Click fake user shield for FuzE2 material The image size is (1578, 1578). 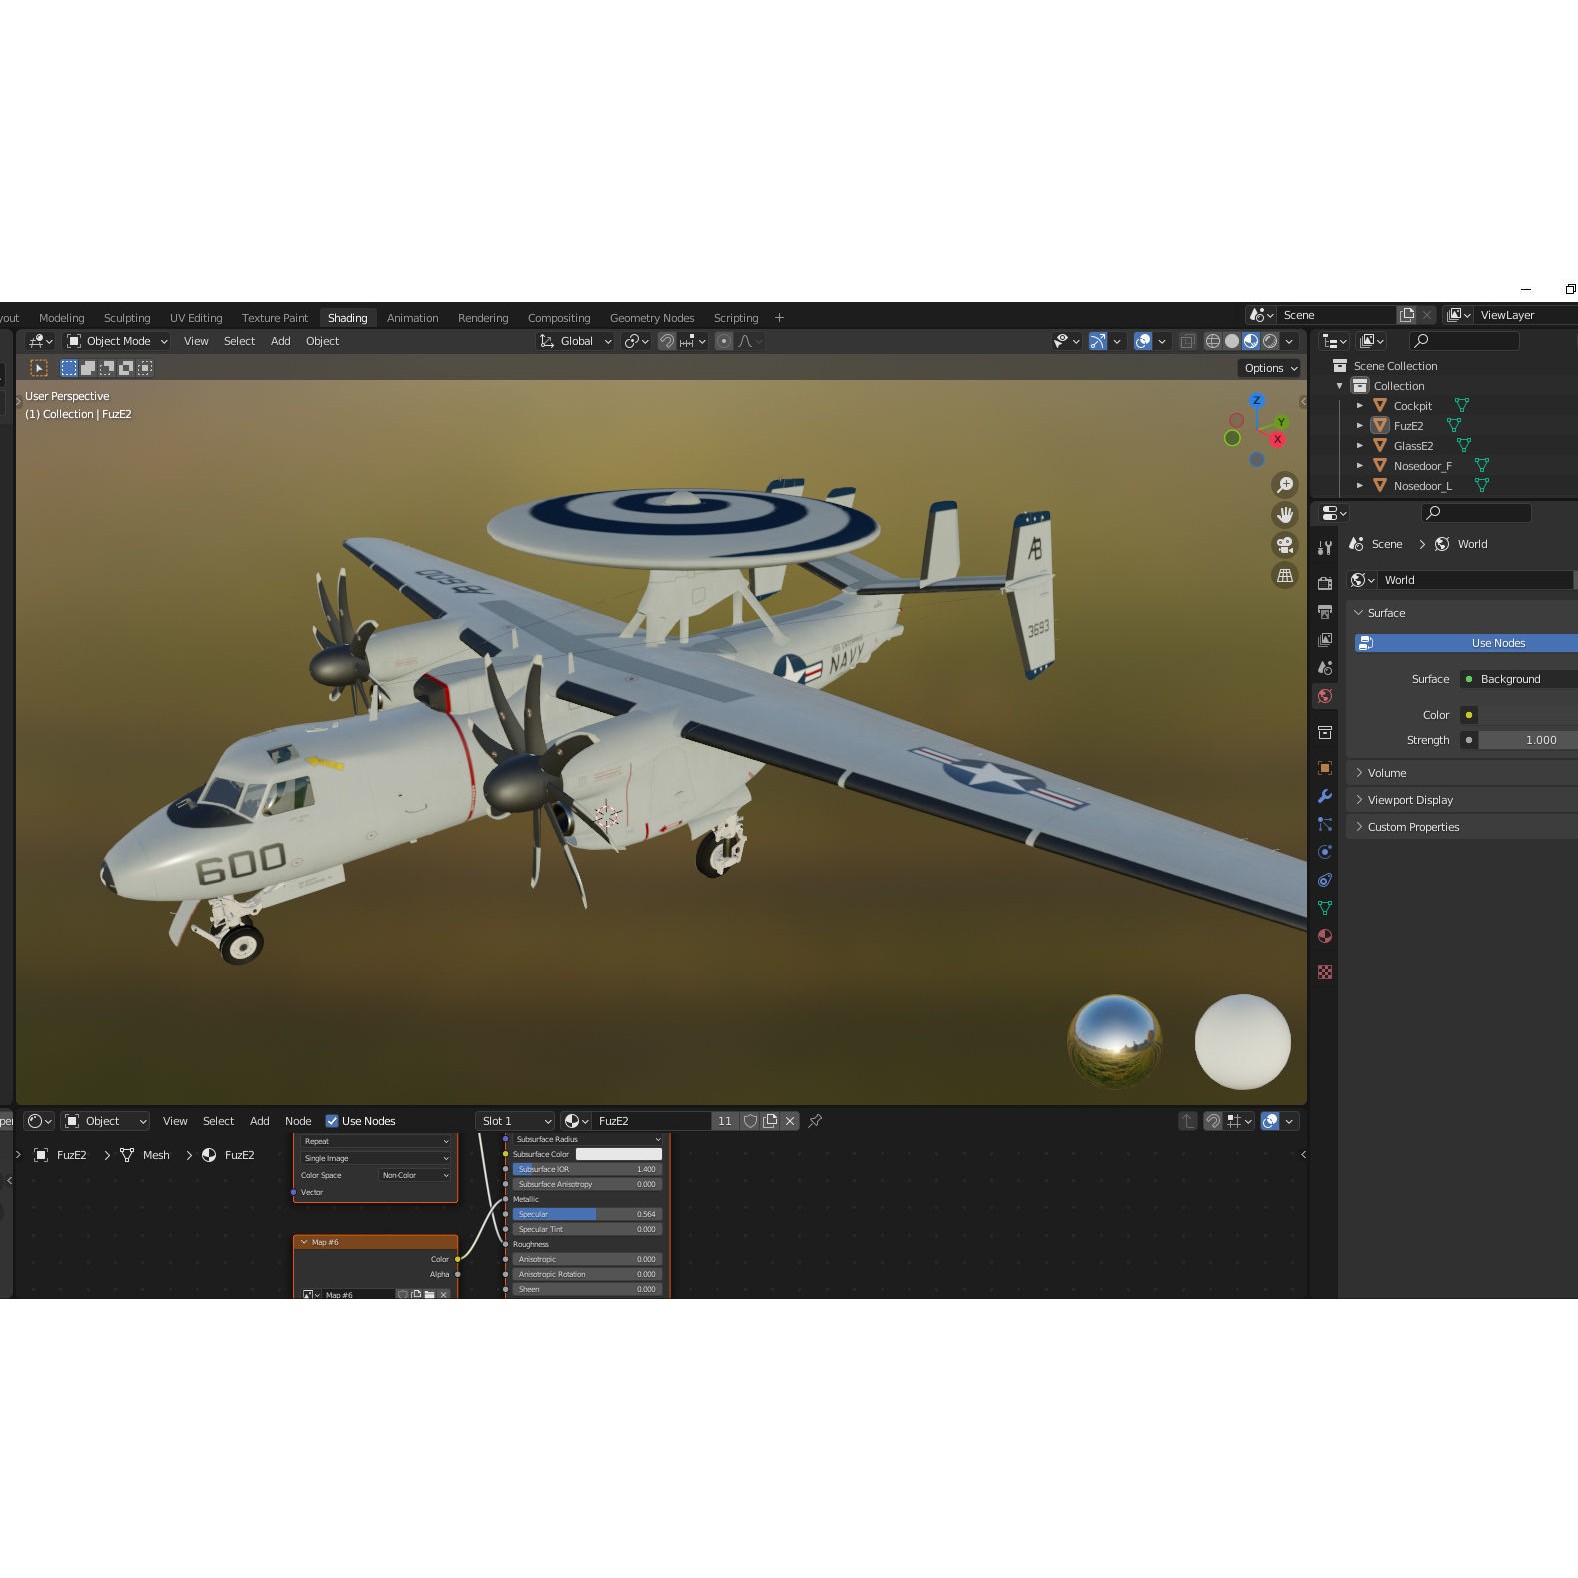(750, 1121)
